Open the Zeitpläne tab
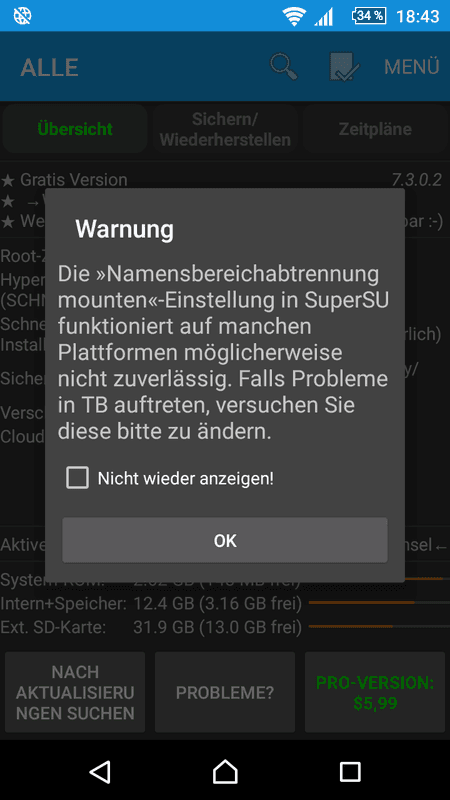Screen dimensions: 450x800 [375, 129]
